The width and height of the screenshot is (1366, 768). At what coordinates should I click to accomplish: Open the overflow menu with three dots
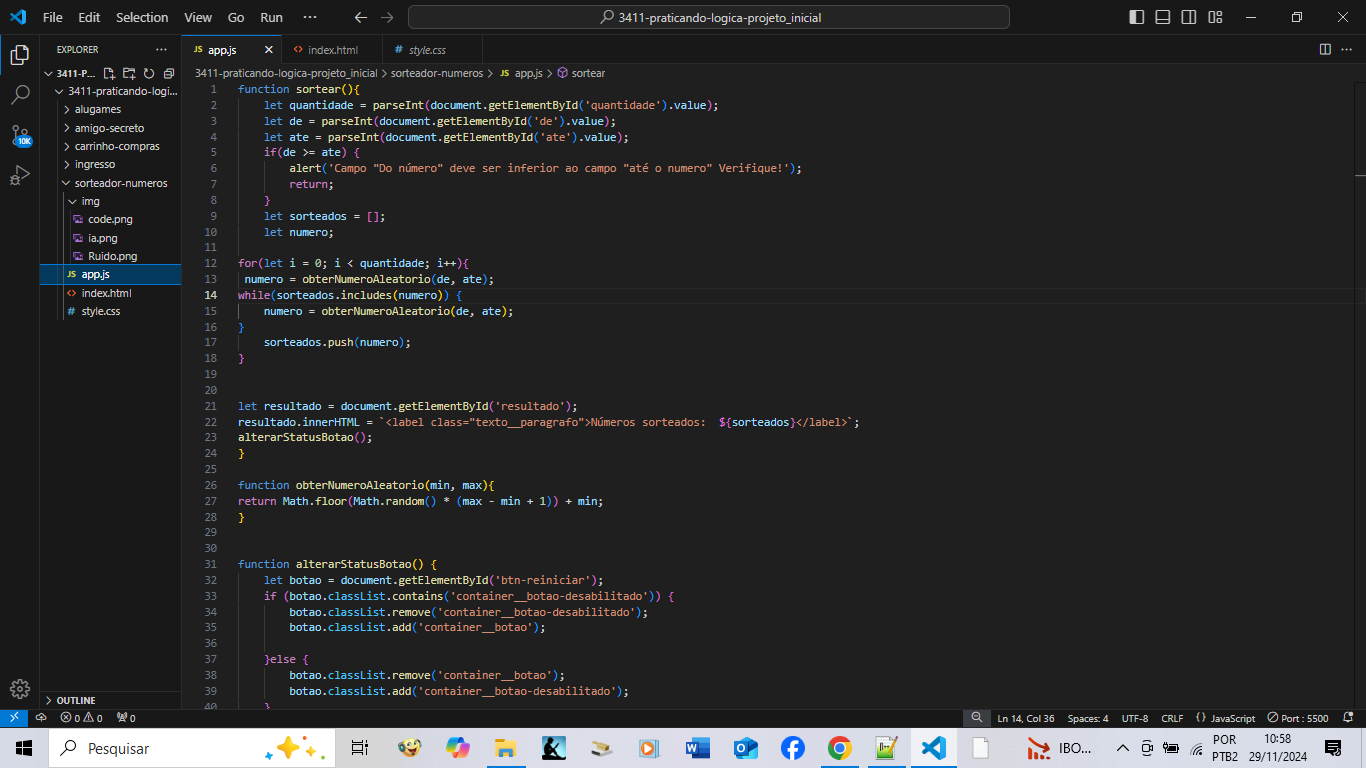pyautogui.click(x=310, y=17)
